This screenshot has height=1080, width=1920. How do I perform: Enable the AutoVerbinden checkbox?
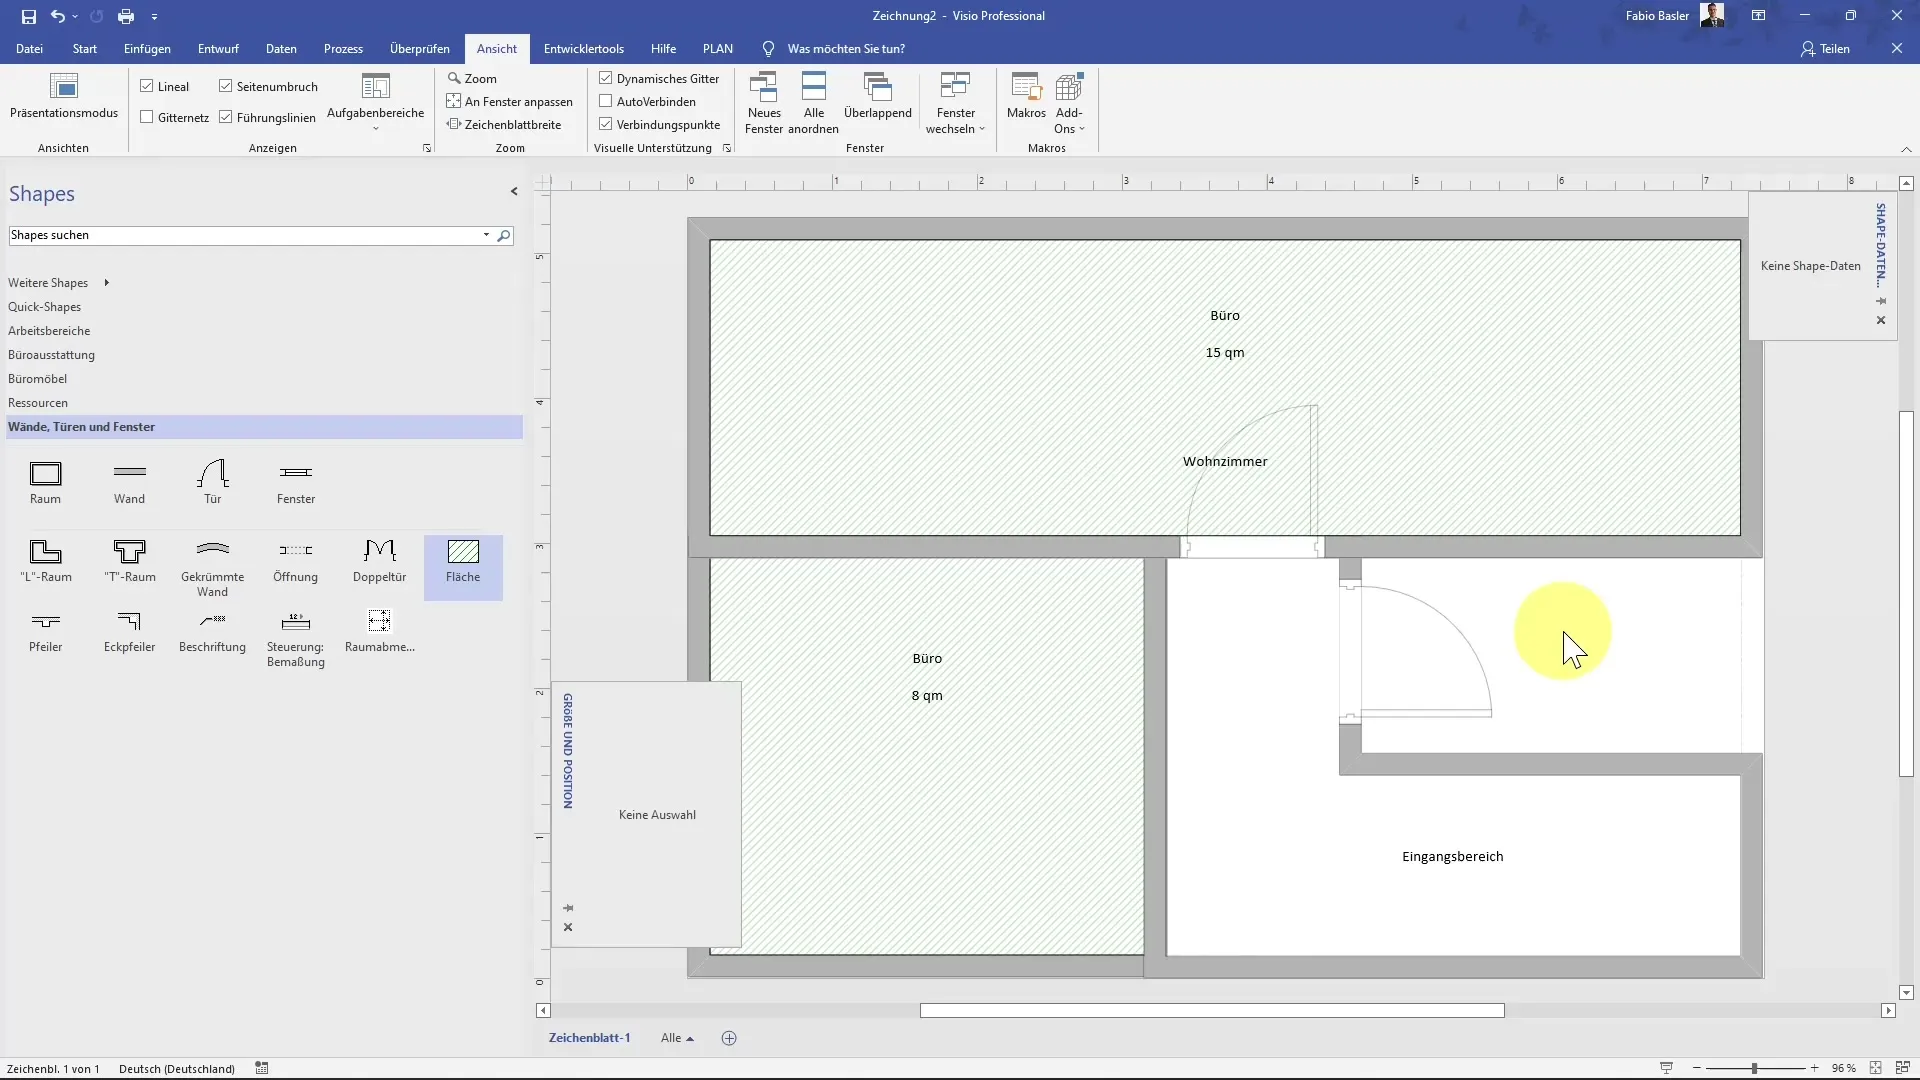[x=606, y=101]
